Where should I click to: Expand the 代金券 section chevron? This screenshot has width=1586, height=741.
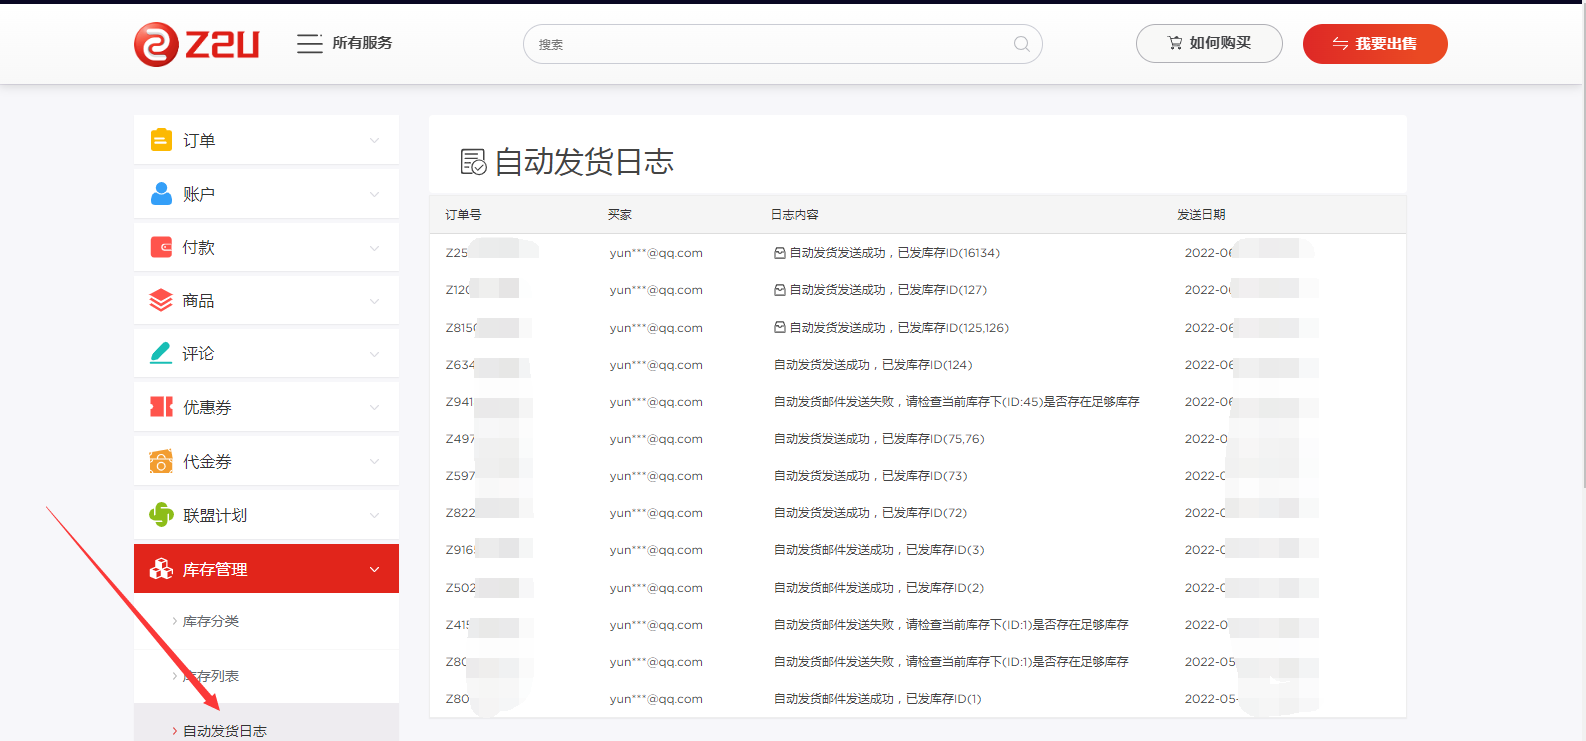point(374,461)
